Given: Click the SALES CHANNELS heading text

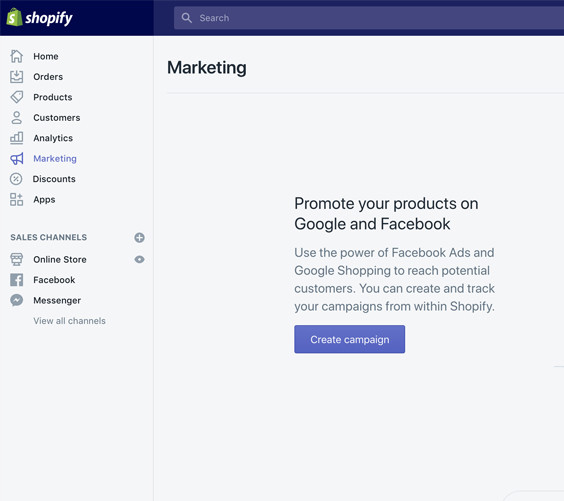Looking at the screenshot, I should point(49,237).
